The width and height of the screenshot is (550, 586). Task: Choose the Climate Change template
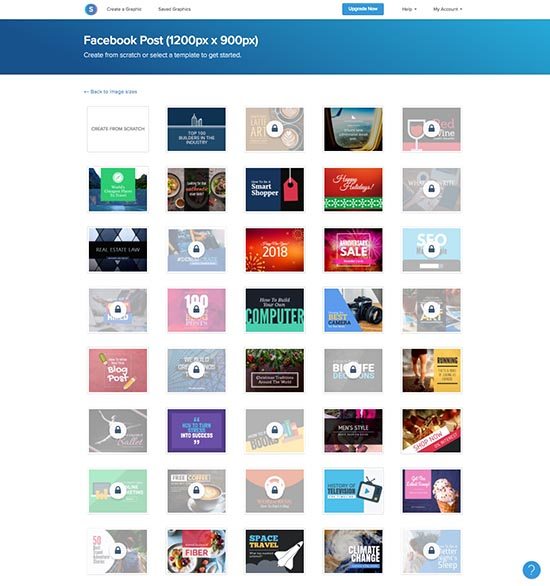pyautogui.click(x=353, y=551)
